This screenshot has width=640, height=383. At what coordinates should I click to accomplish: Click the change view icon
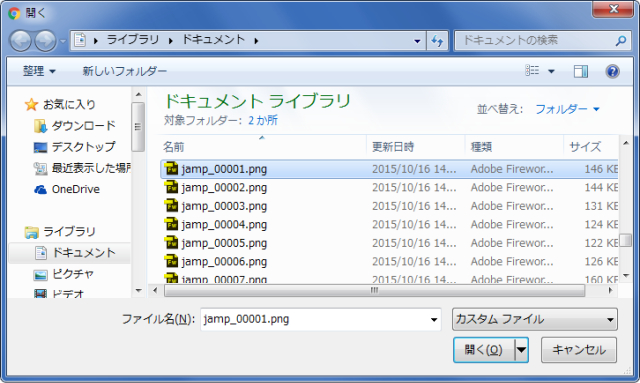pos(532,71)
